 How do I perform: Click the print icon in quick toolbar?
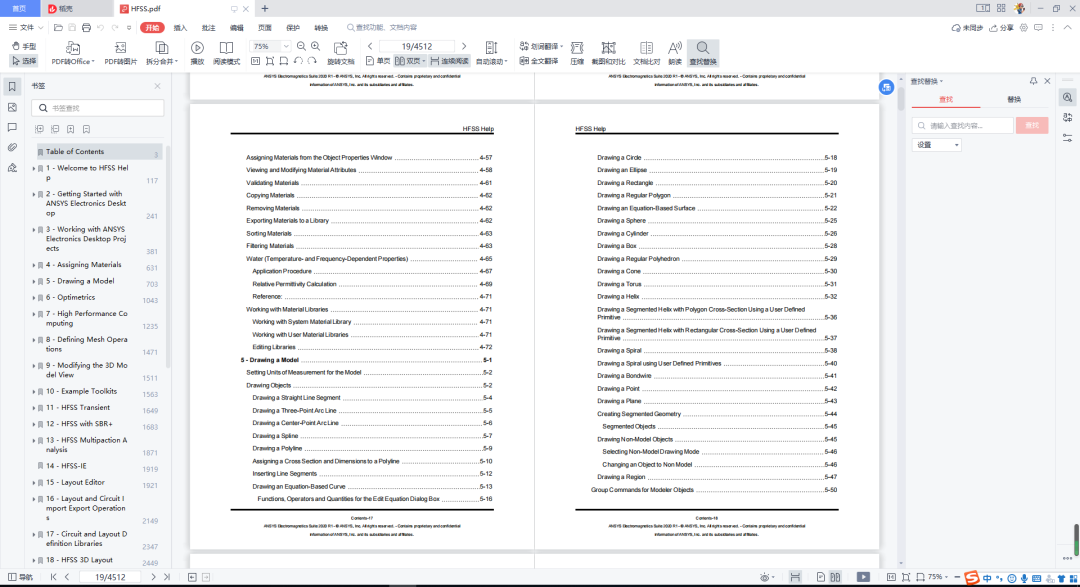[x=86, y=28]
